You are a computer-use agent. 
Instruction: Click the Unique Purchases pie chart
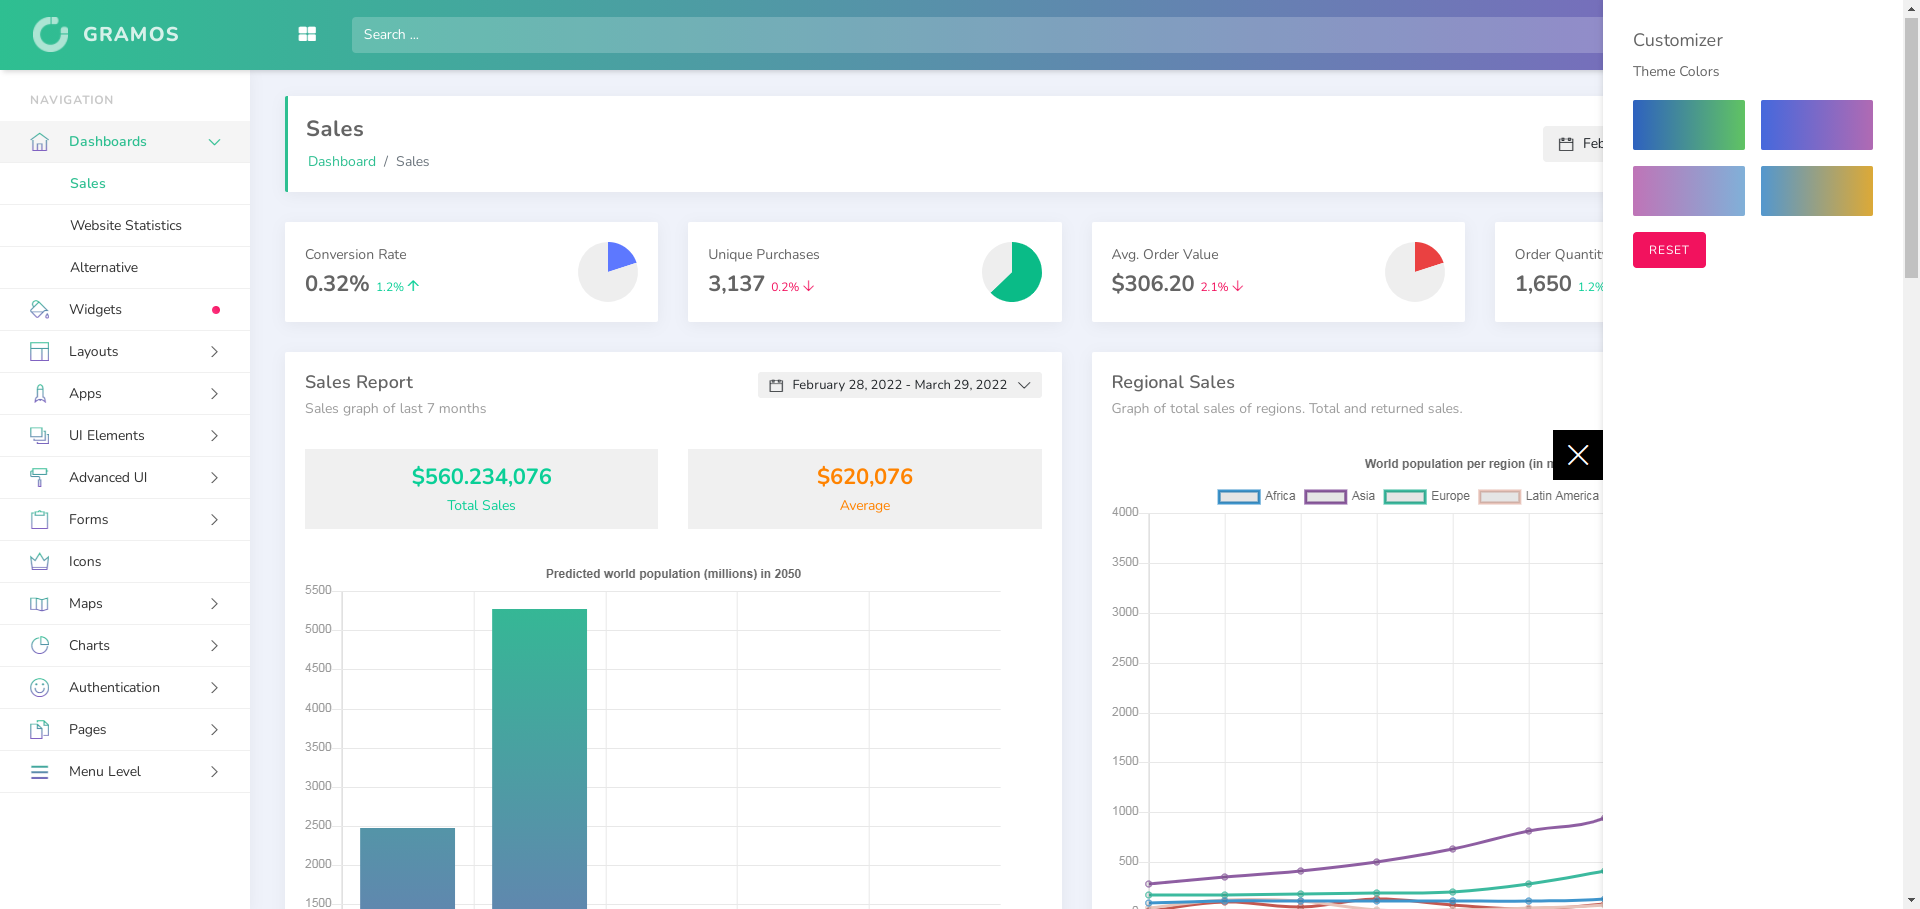[1012, 272]
